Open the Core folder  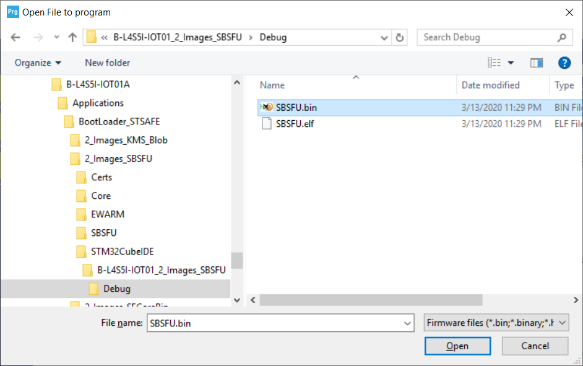click(x=101, y=196)
